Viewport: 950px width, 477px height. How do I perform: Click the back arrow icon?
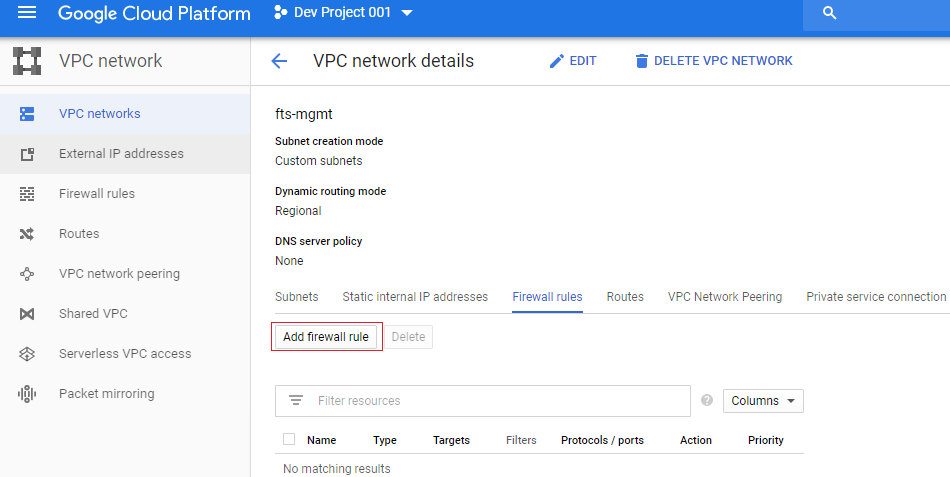point(279,61)
